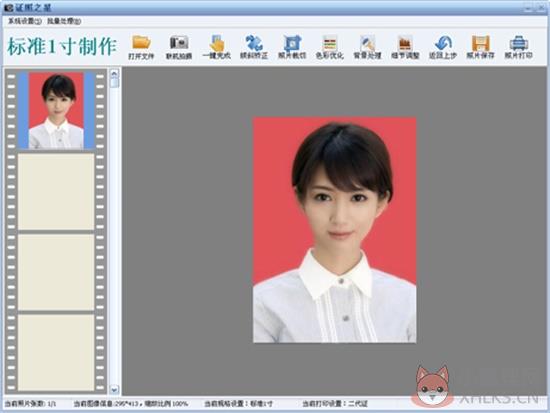The image size is (550, 413).
Task: Open the background processing tool
Action: pos(367,43)
